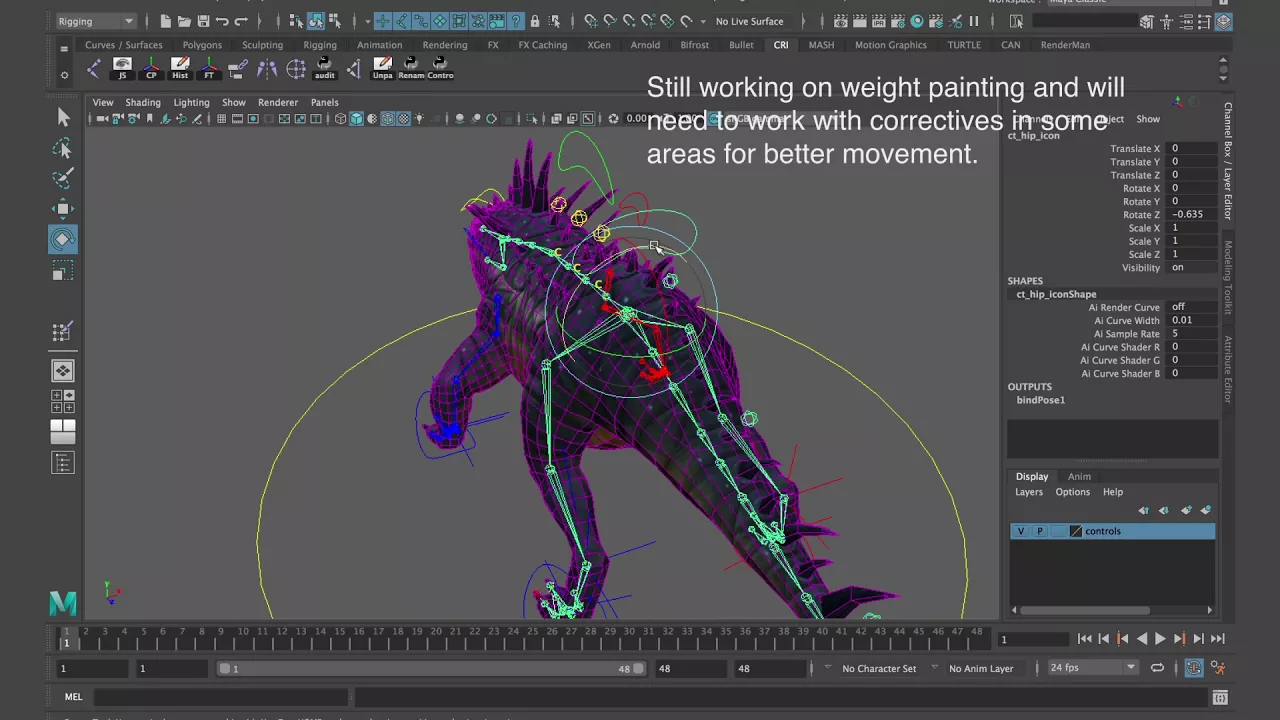
Task: Pick the Scale tool in toolbox
Action: pyautogui.click(x=62, y=272)
